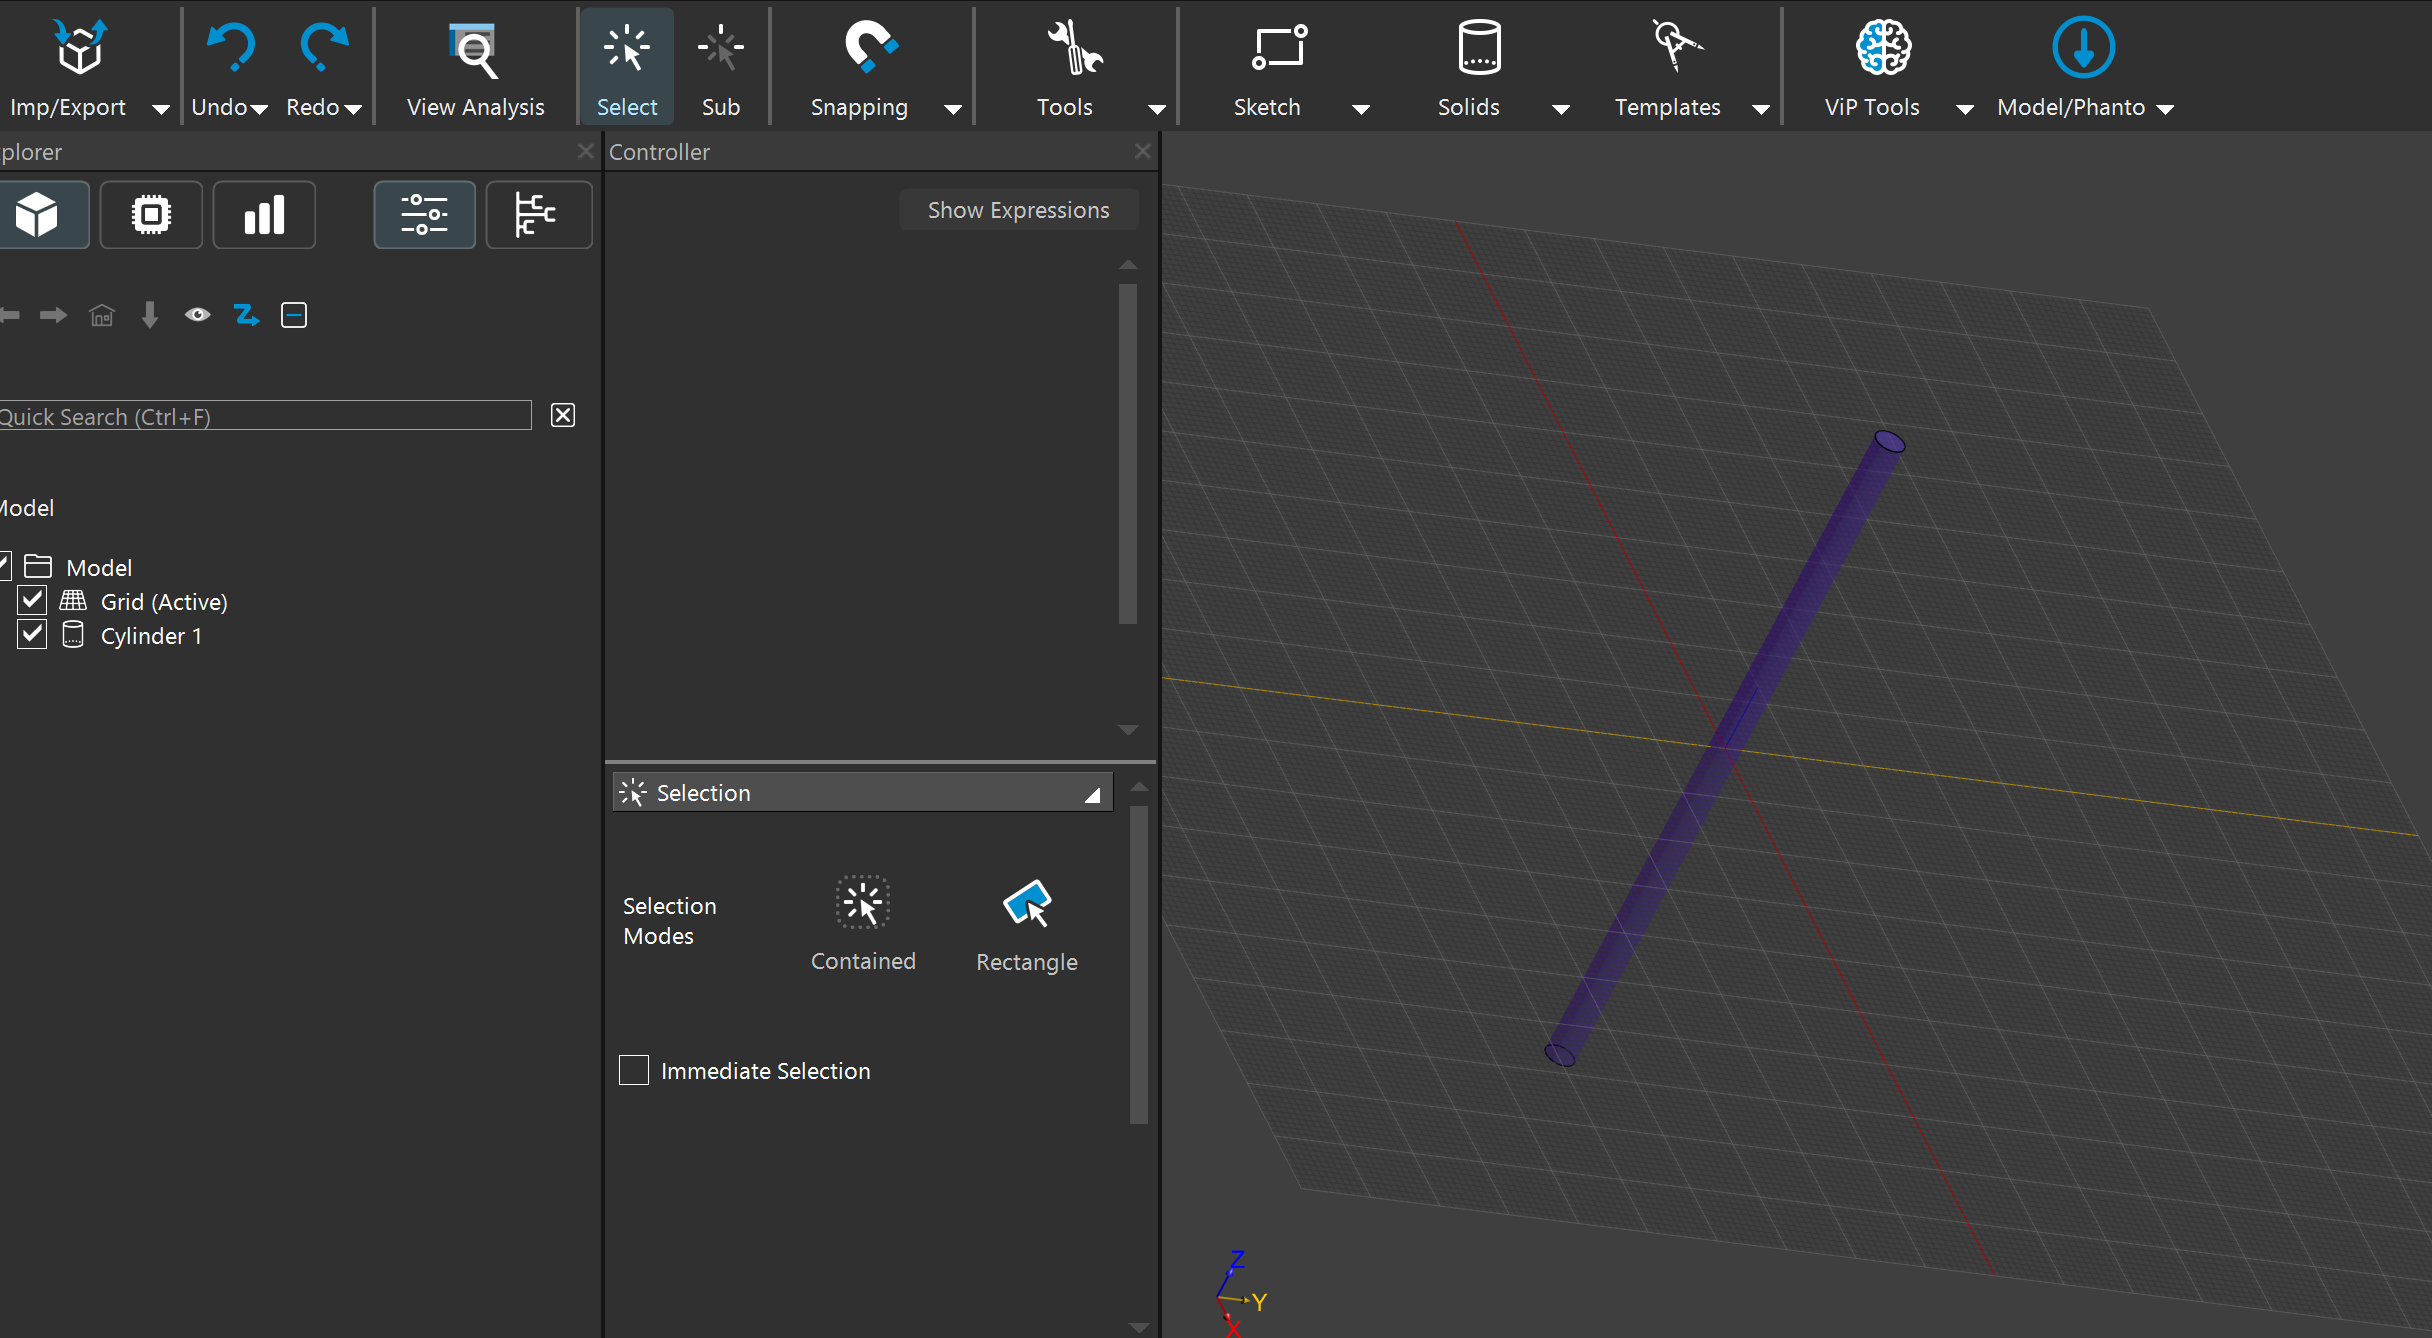Open the Sketch tool
This screenshot has height=1338, width=2432.
coord(1278,48)
